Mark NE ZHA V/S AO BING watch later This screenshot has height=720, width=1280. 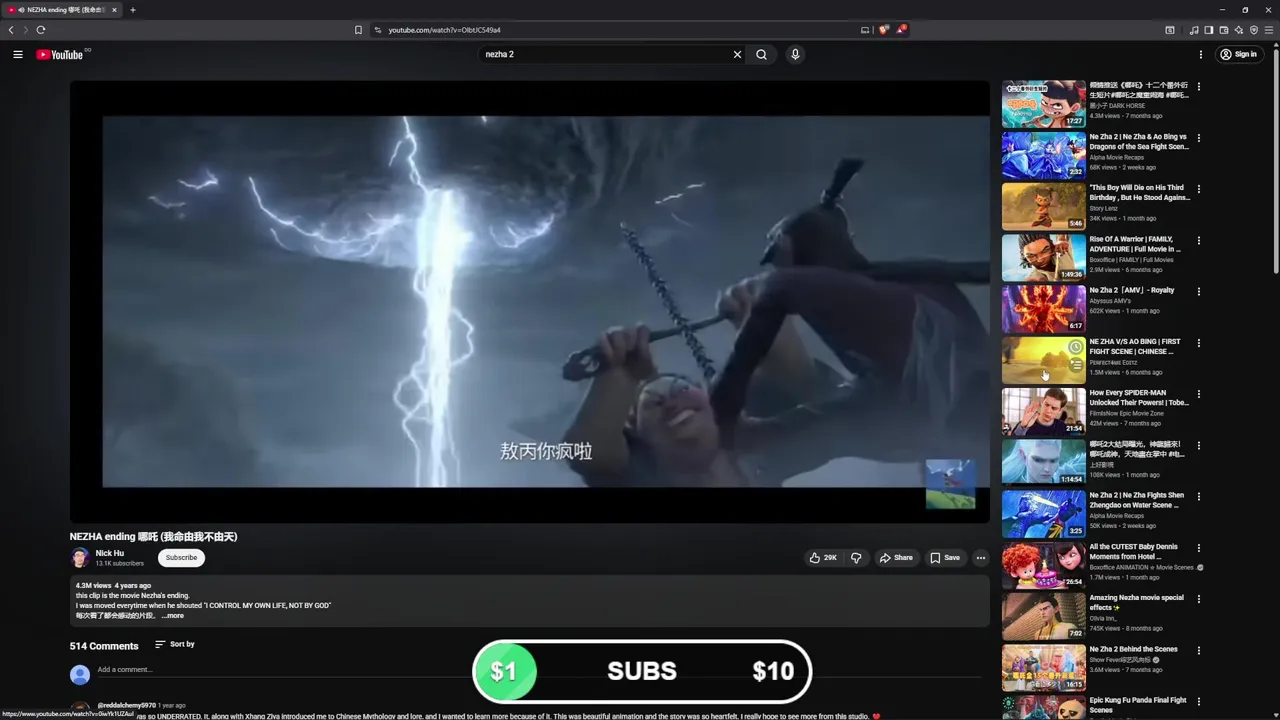(x=1075, y=348)
